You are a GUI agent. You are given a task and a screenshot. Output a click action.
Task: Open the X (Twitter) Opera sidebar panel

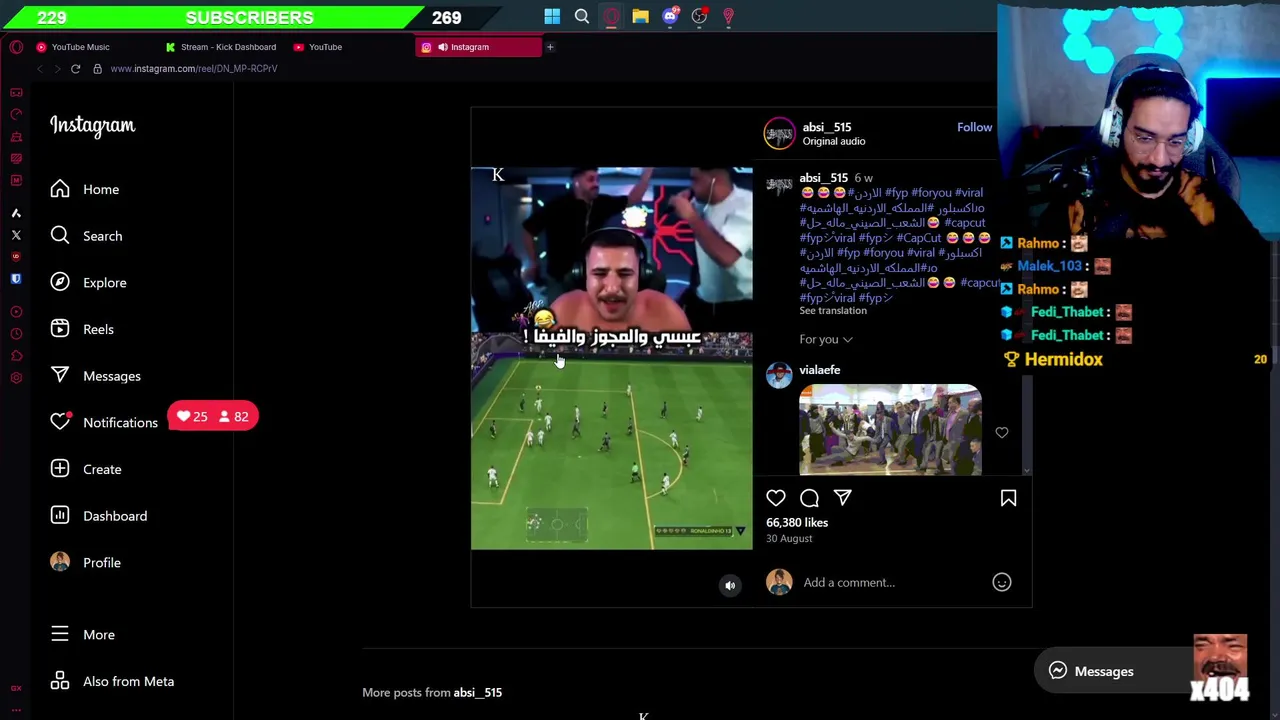[x=16, y=235]
